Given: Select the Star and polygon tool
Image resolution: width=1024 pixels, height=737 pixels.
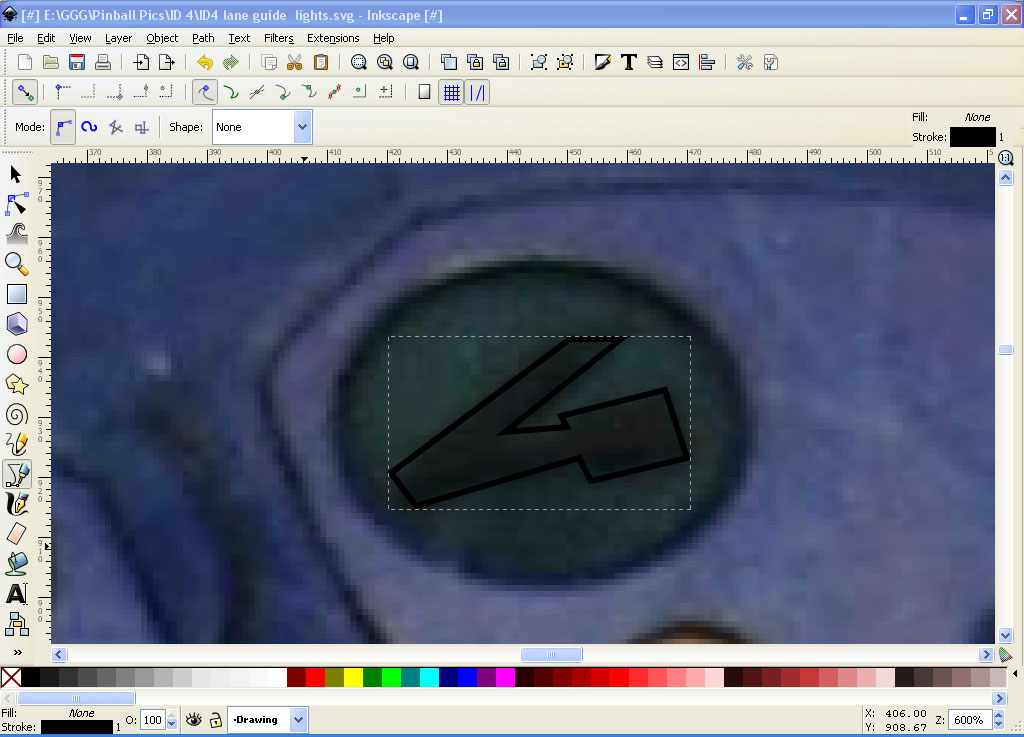Looking at the screenshot, I should [x=17, y=384].
